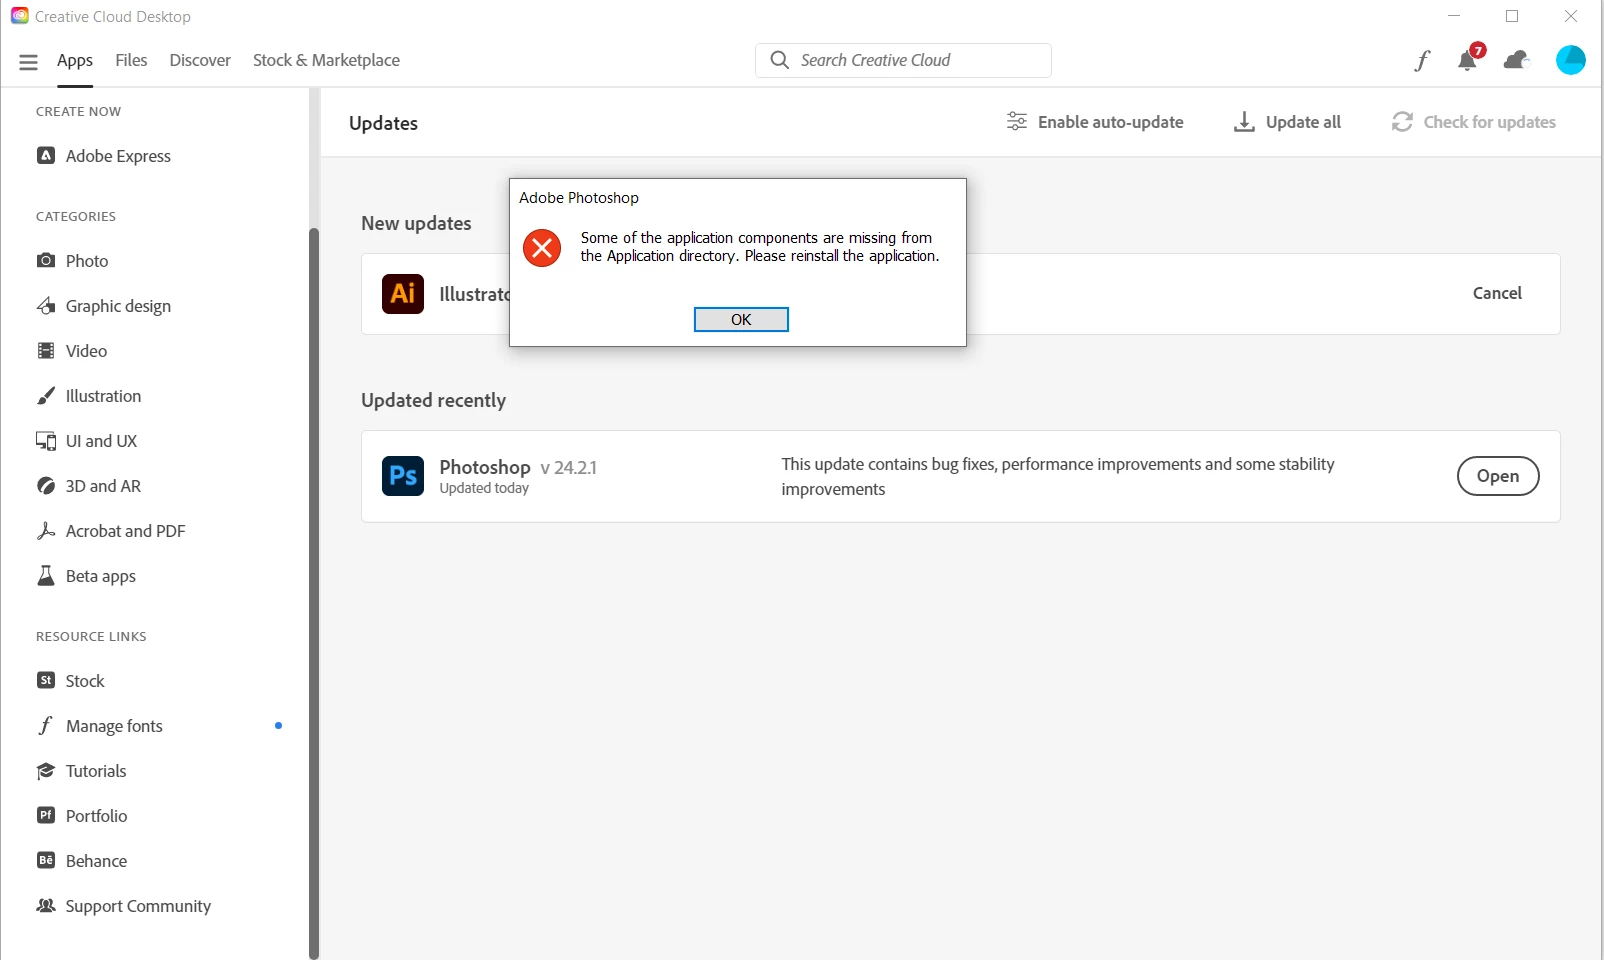Select the Acrobat and PDF icon
This screenshot has height=960, width=1604.
click(46, 530)
